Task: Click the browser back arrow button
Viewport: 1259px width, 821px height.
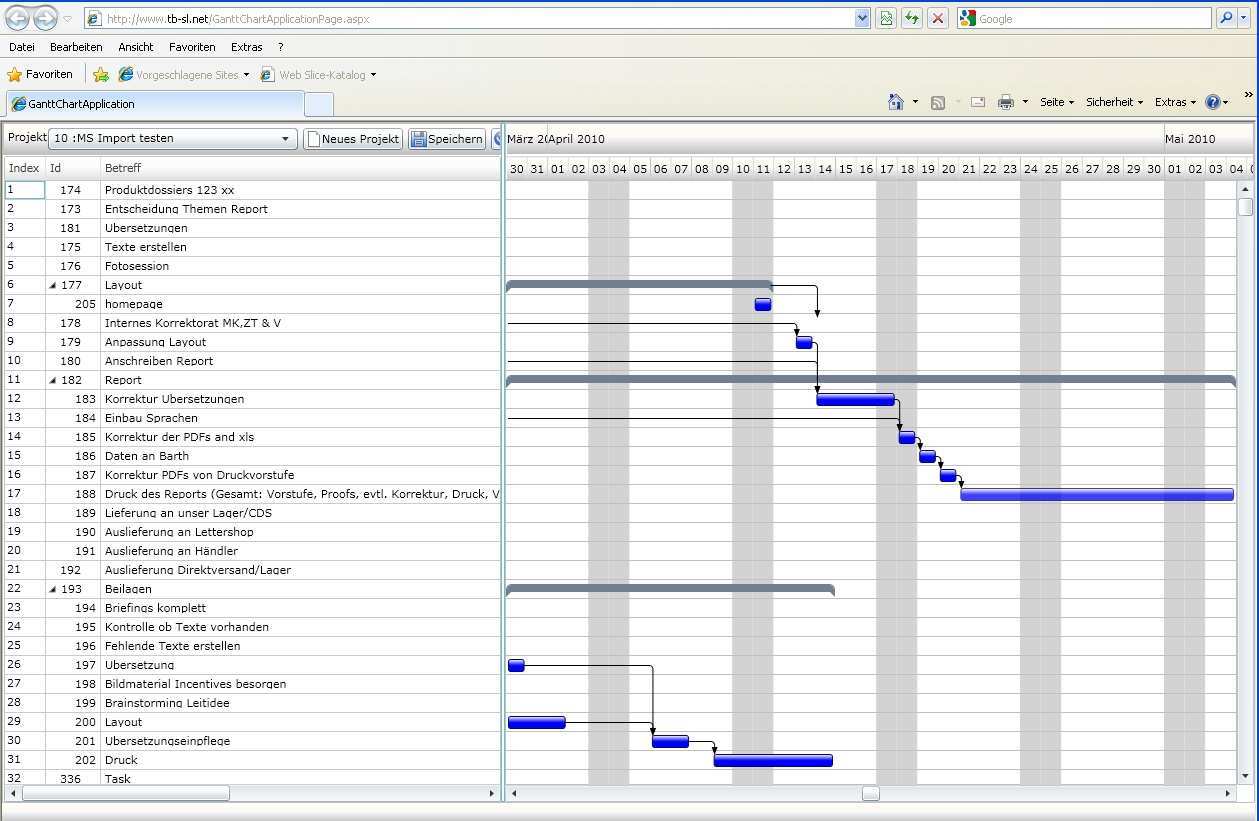Action: click(18, 18)
